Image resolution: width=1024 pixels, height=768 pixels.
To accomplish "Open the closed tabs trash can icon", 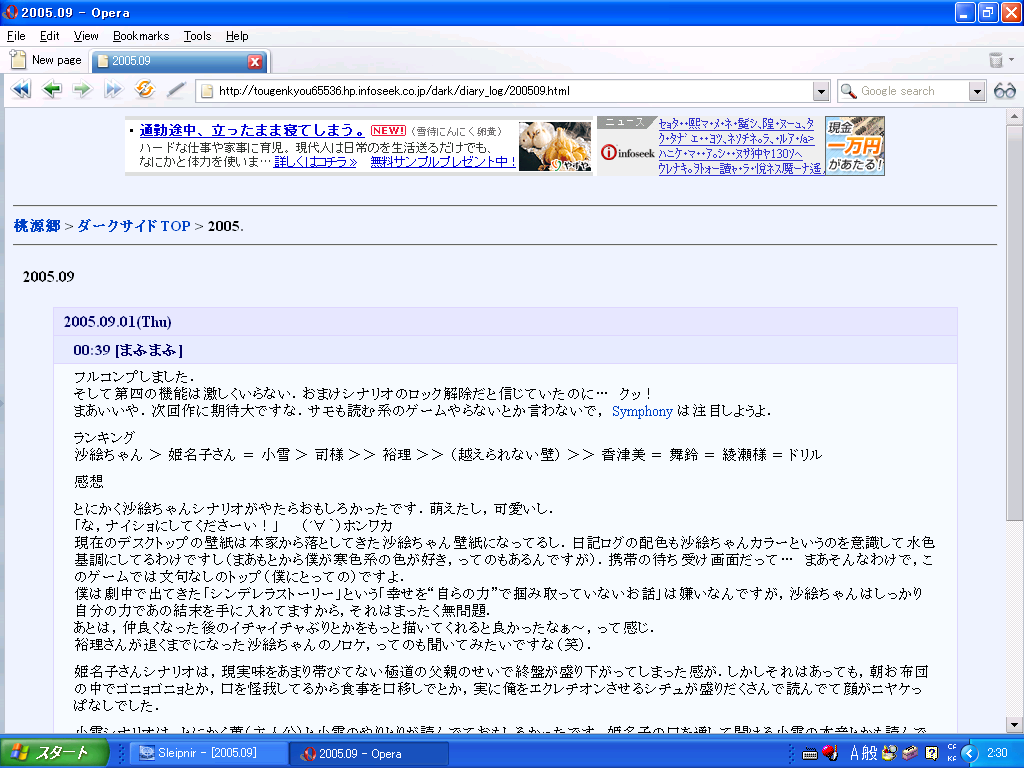I will (995, 61).
